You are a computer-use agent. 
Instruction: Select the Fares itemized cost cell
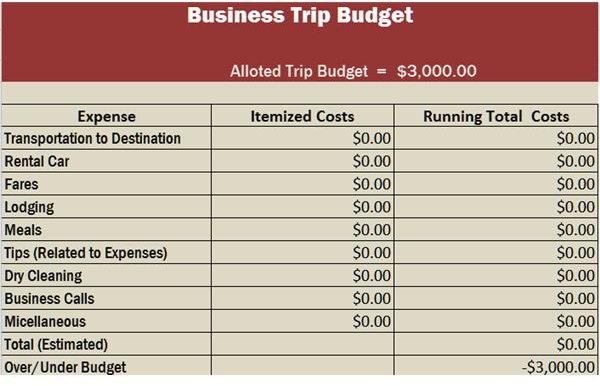tap(302, 184)
